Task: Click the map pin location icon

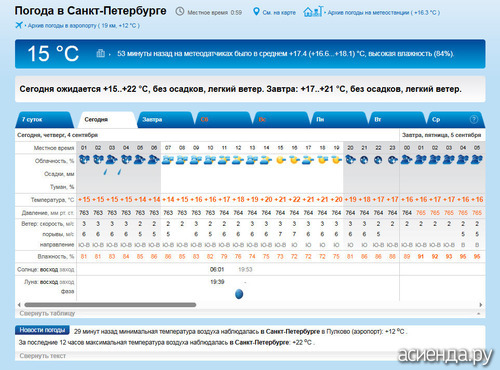Action: click(256, 12)
